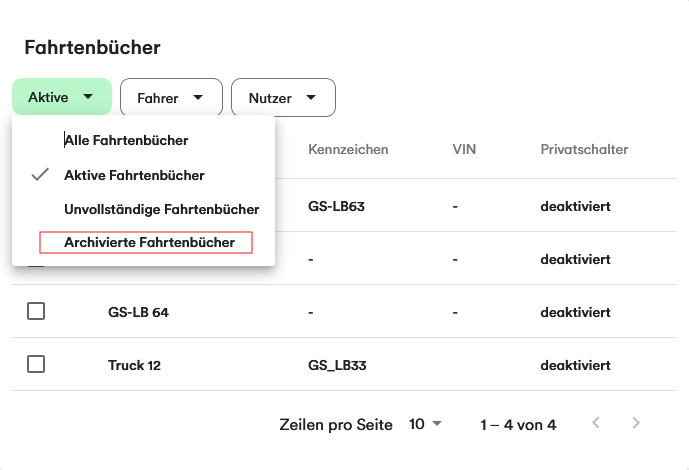This screenshot has height=470, width=689.
Task: Click checkmark icon beside Aktive Fahrtenbücher
Action: tap(41, 175)
